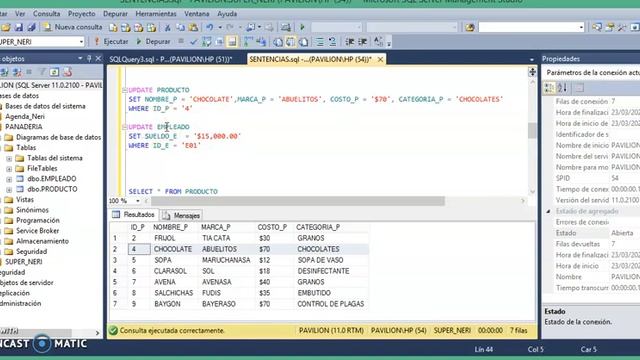Click the Parse checkmark icon
640x360 pixels.
pos(193,42)
